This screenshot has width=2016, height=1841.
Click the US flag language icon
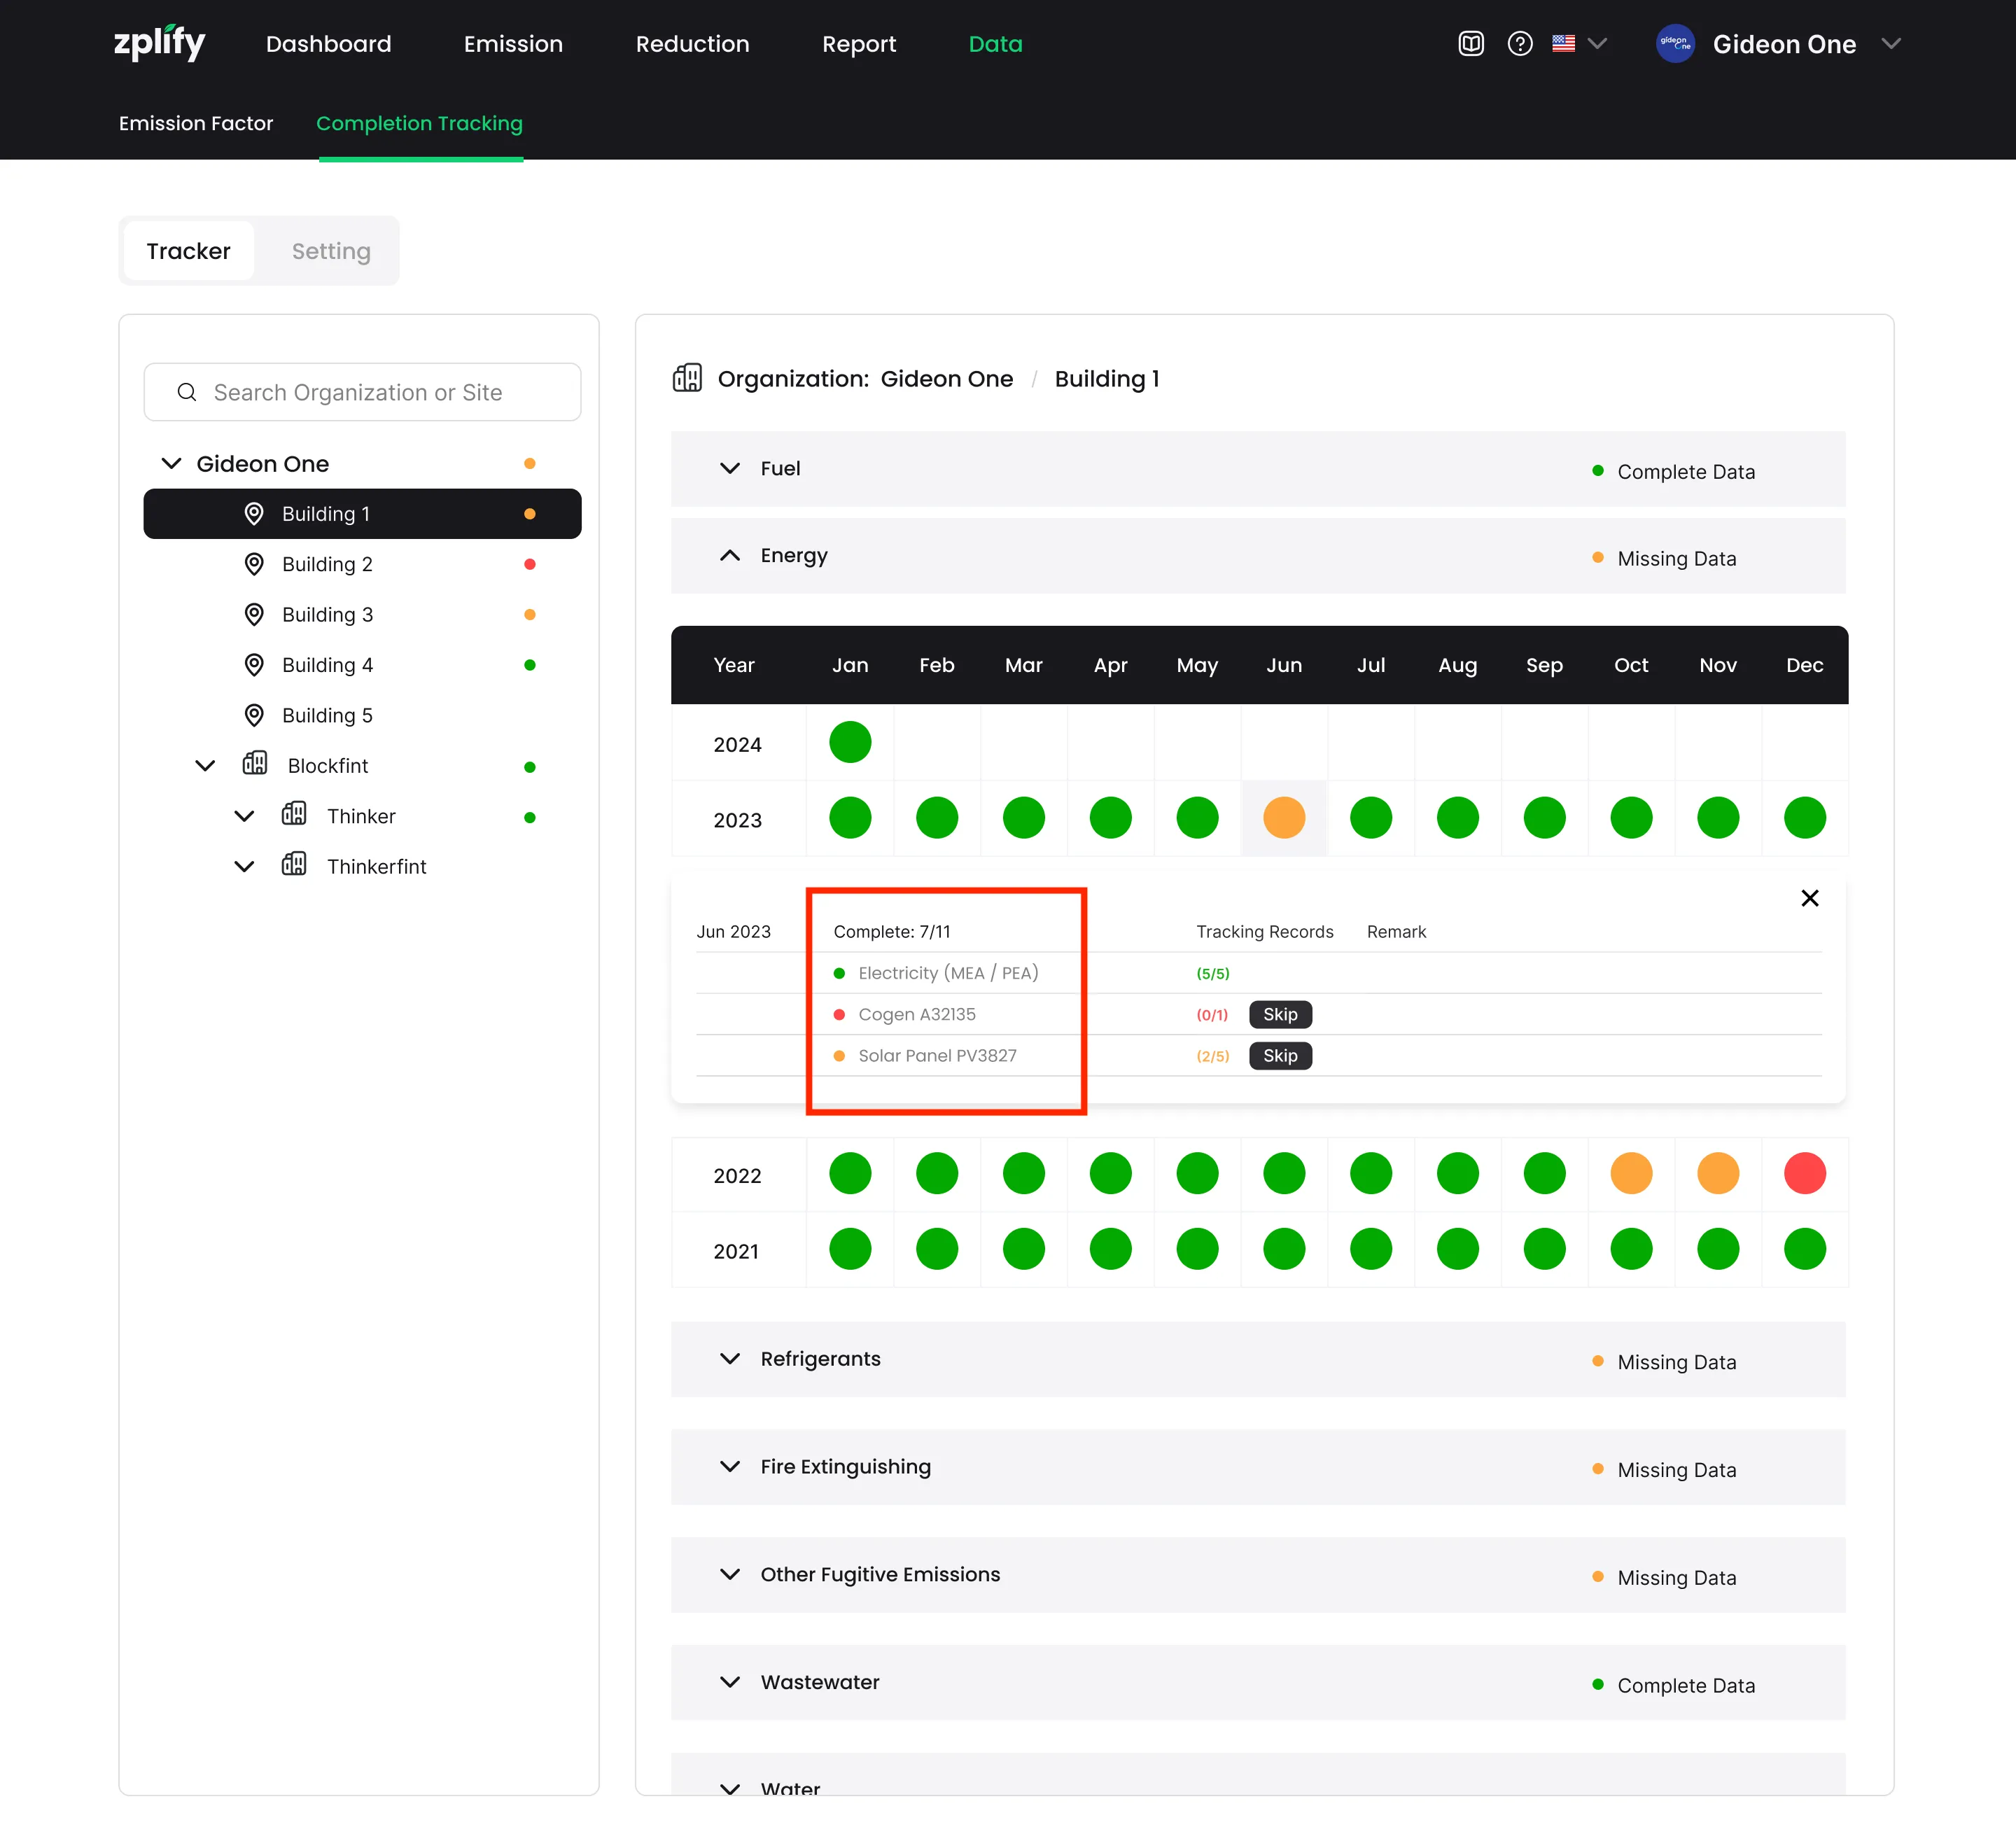click(x=1563, y=43)
